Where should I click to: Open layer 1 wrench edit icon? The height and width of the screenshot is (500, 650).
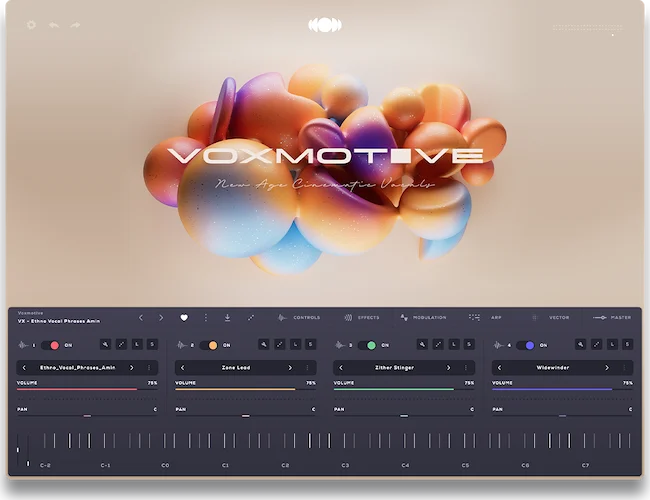tap(105, 344)
